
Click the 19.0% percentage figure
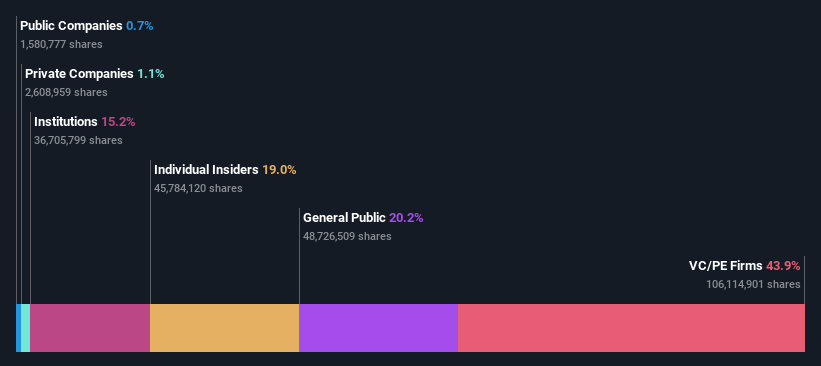[279, 170]
